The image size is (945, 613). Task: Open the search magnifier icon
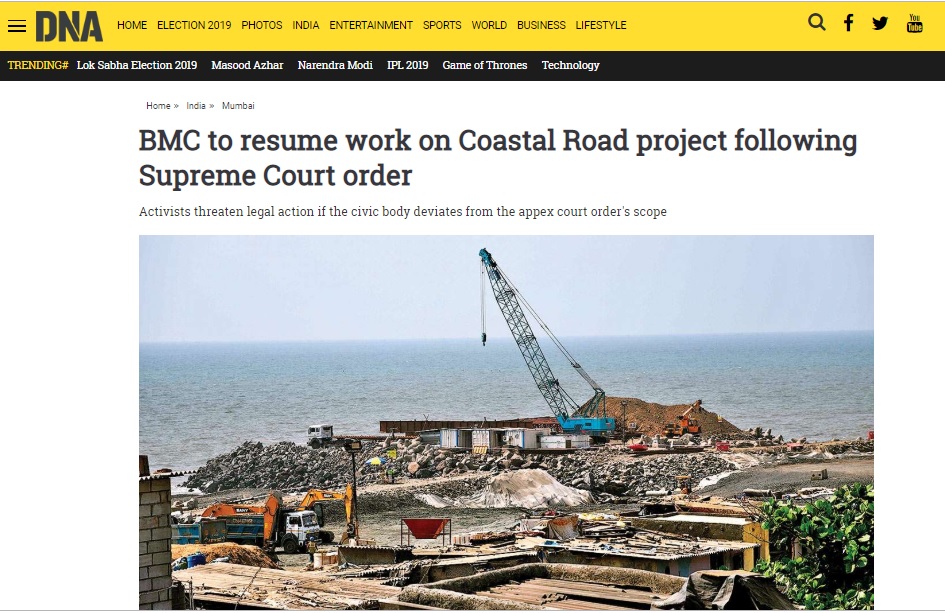pyautogui.click(x=817, y=23)
